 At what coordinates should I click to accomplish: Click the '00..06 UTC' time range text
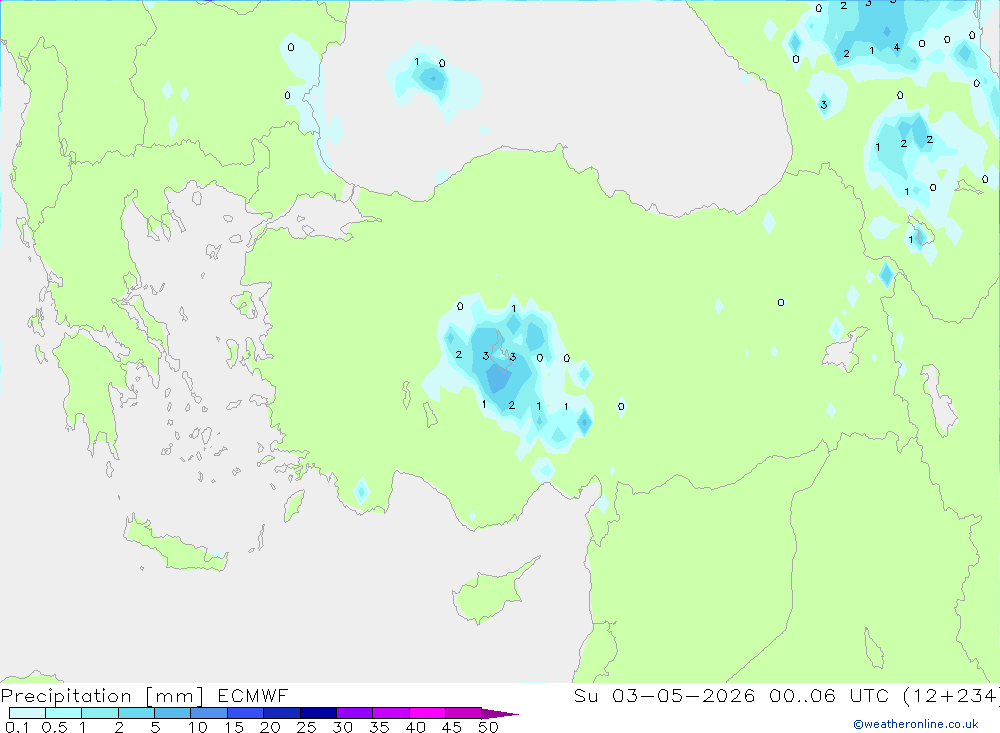[x=828, y=696]
